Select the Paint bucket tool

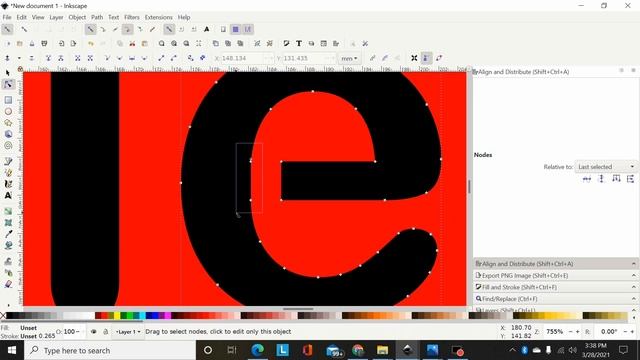[8, 245]
